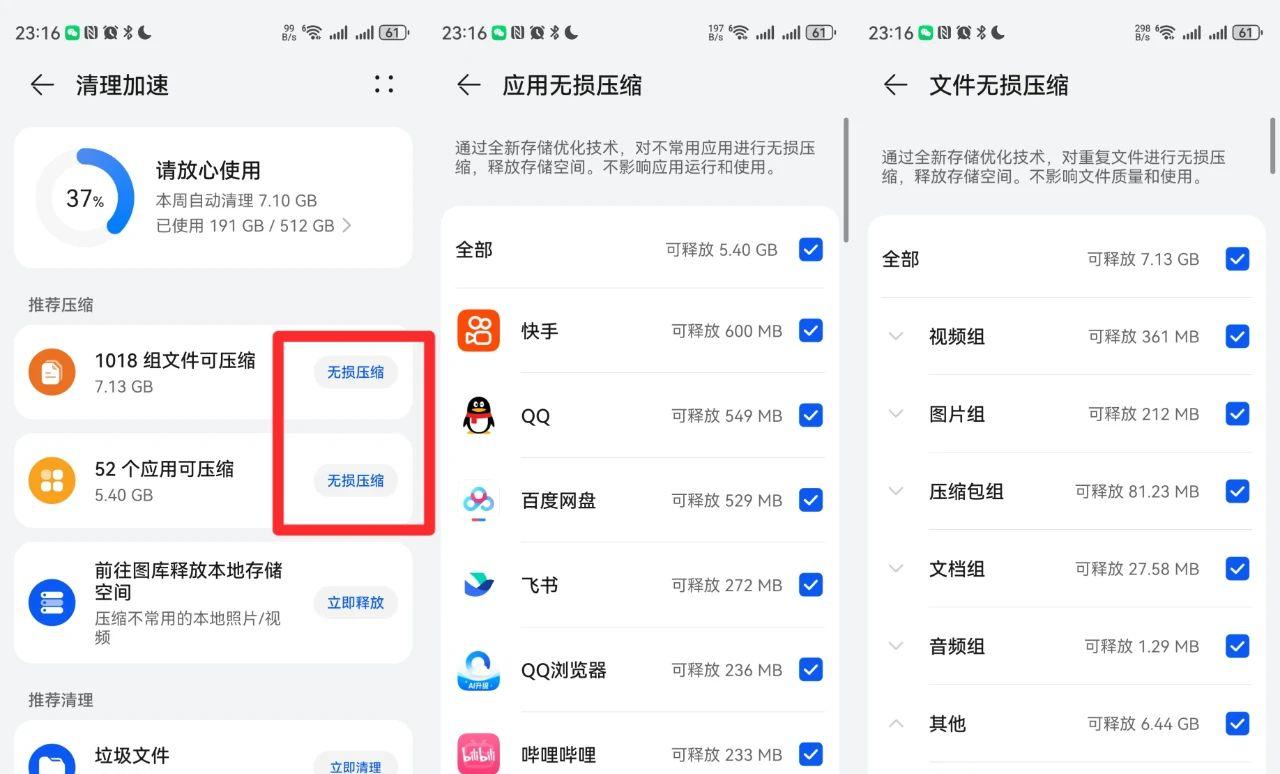Tap the Bluetooth icon on 文件无损压缩 screen
The height and width of the screenshot is (774, 1280).
coord(982,33)
